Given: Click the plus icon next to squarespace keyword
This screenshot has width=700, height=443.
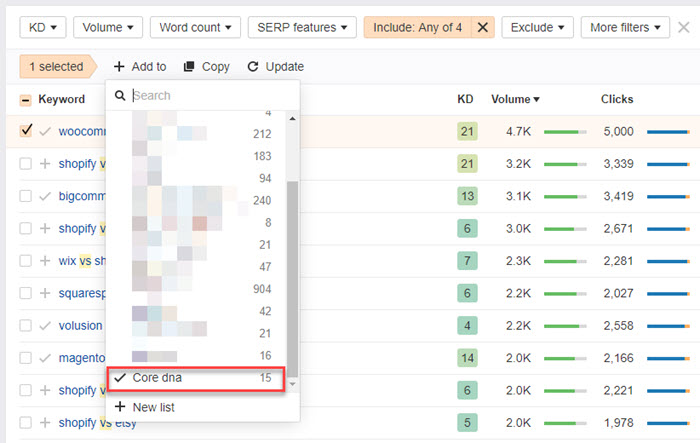Looking at the screenshot, I should tap(45, 293).
